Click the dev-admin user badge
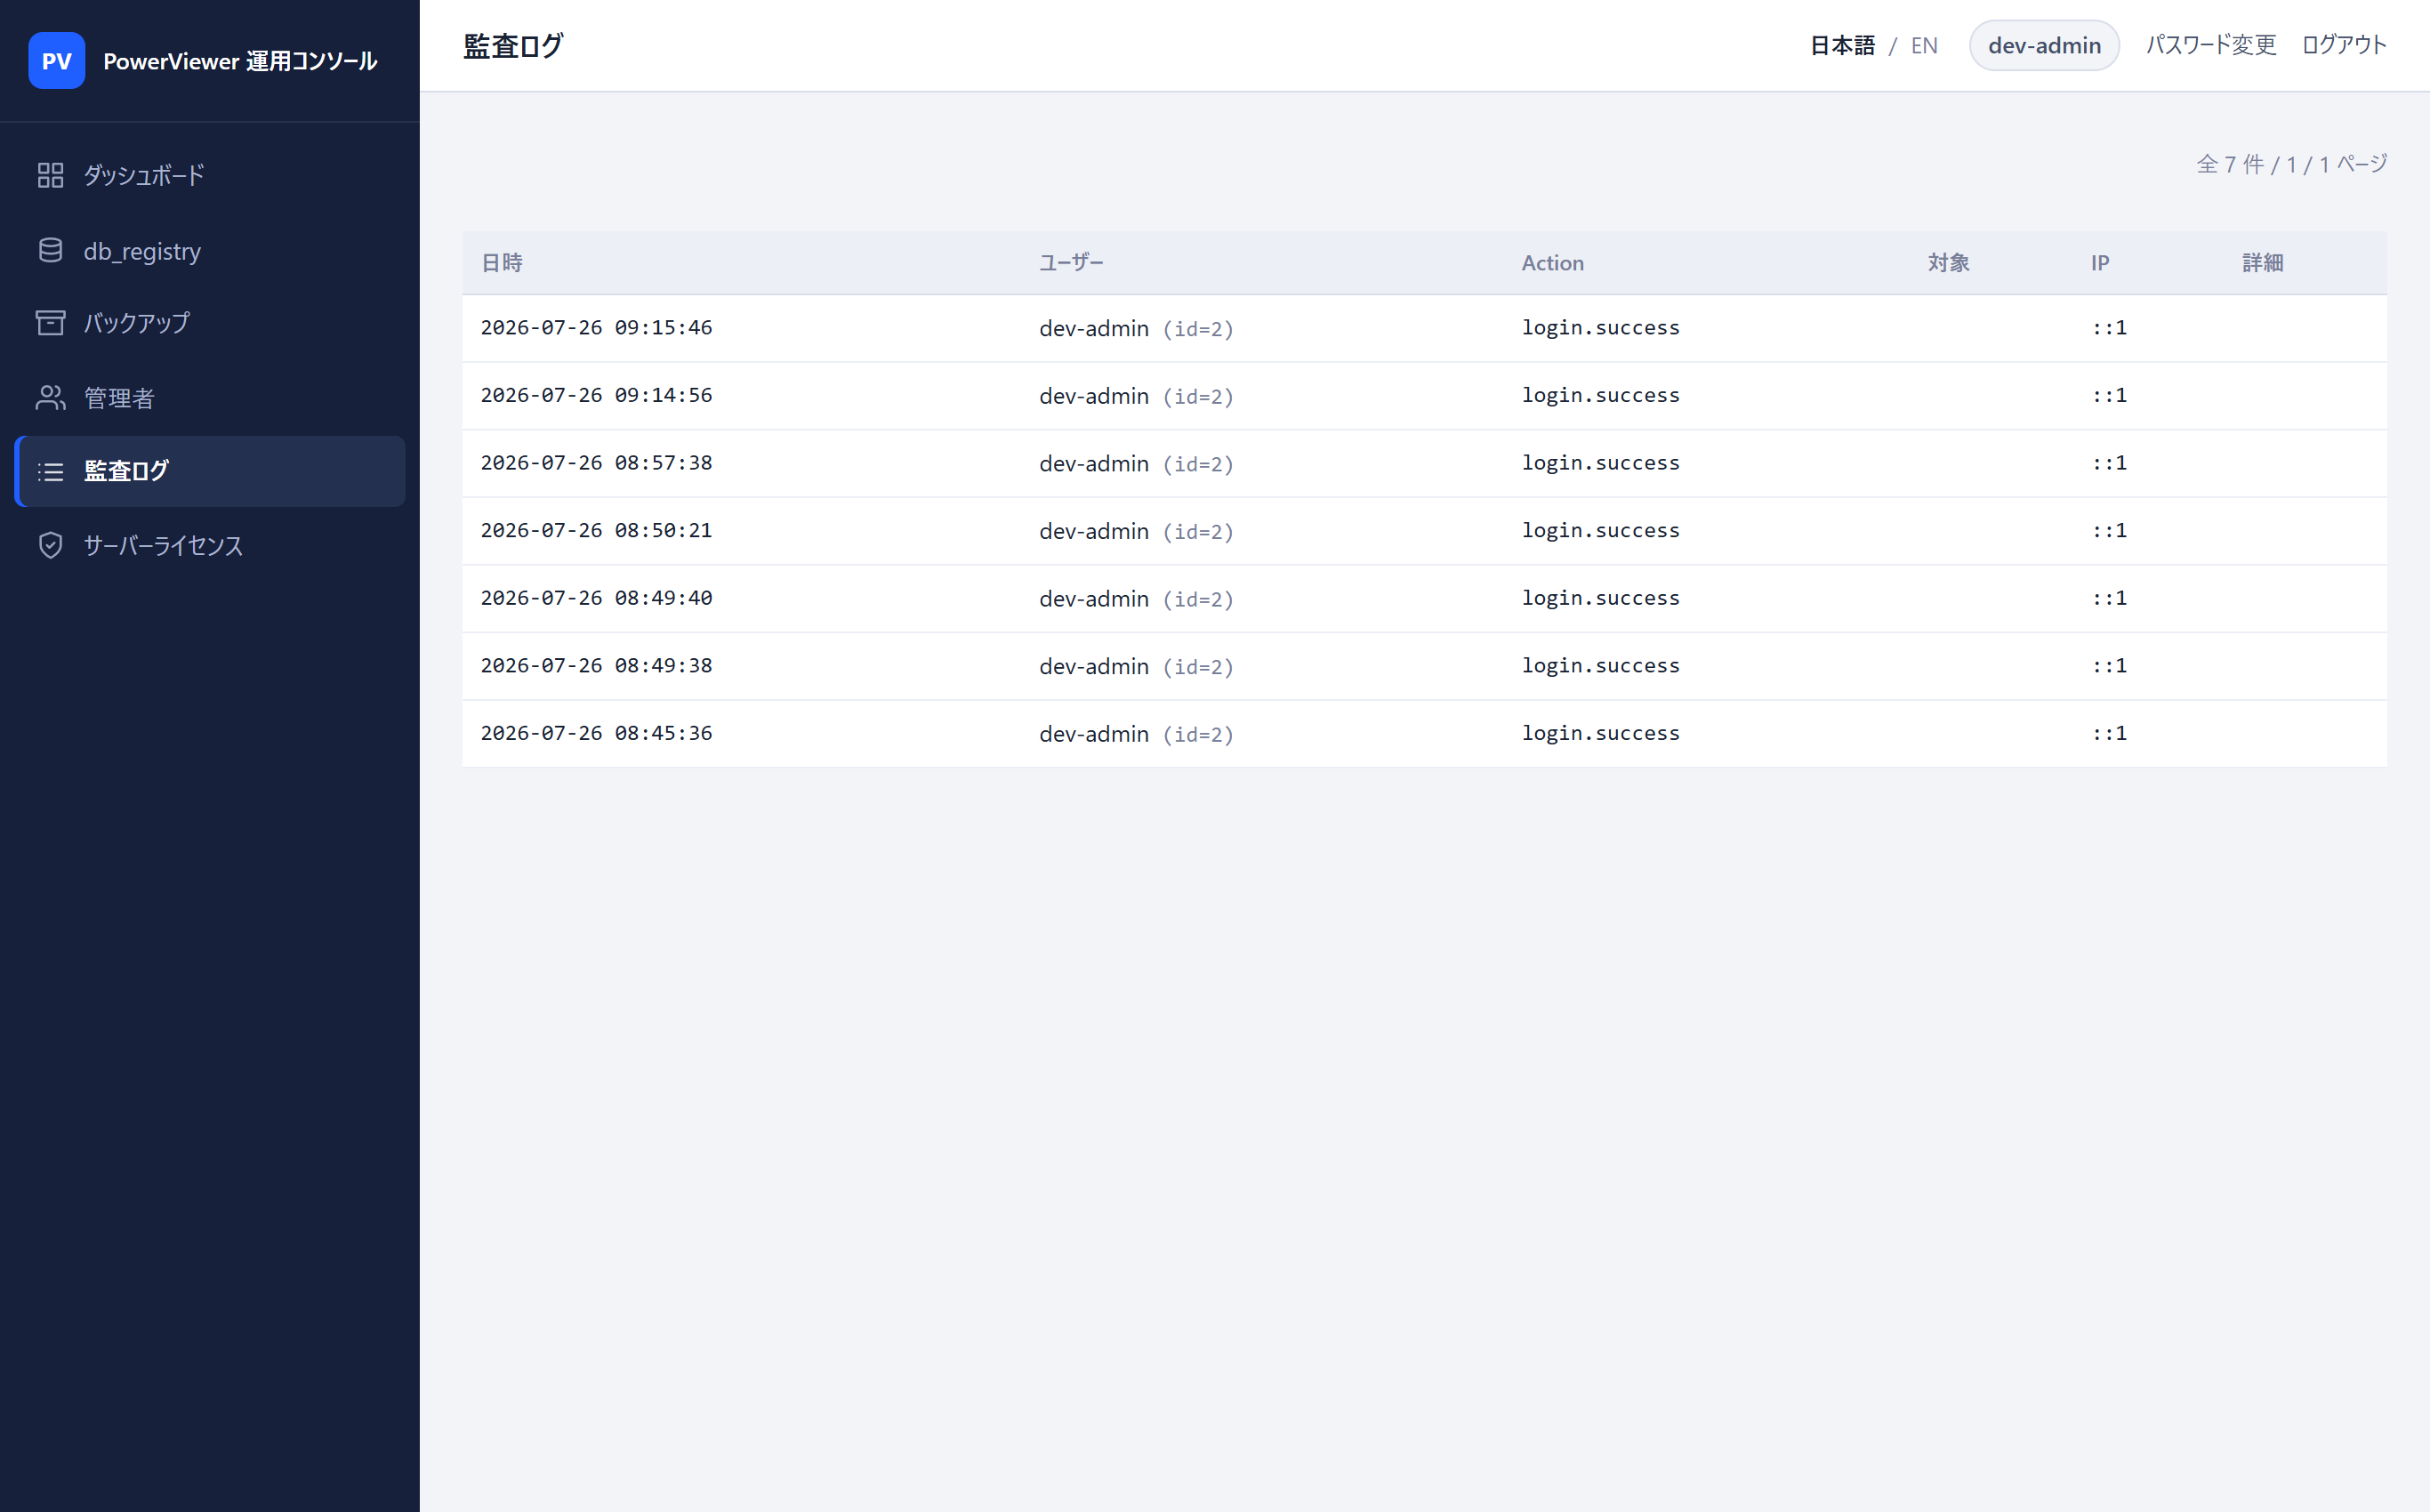 pos(2044,45)
